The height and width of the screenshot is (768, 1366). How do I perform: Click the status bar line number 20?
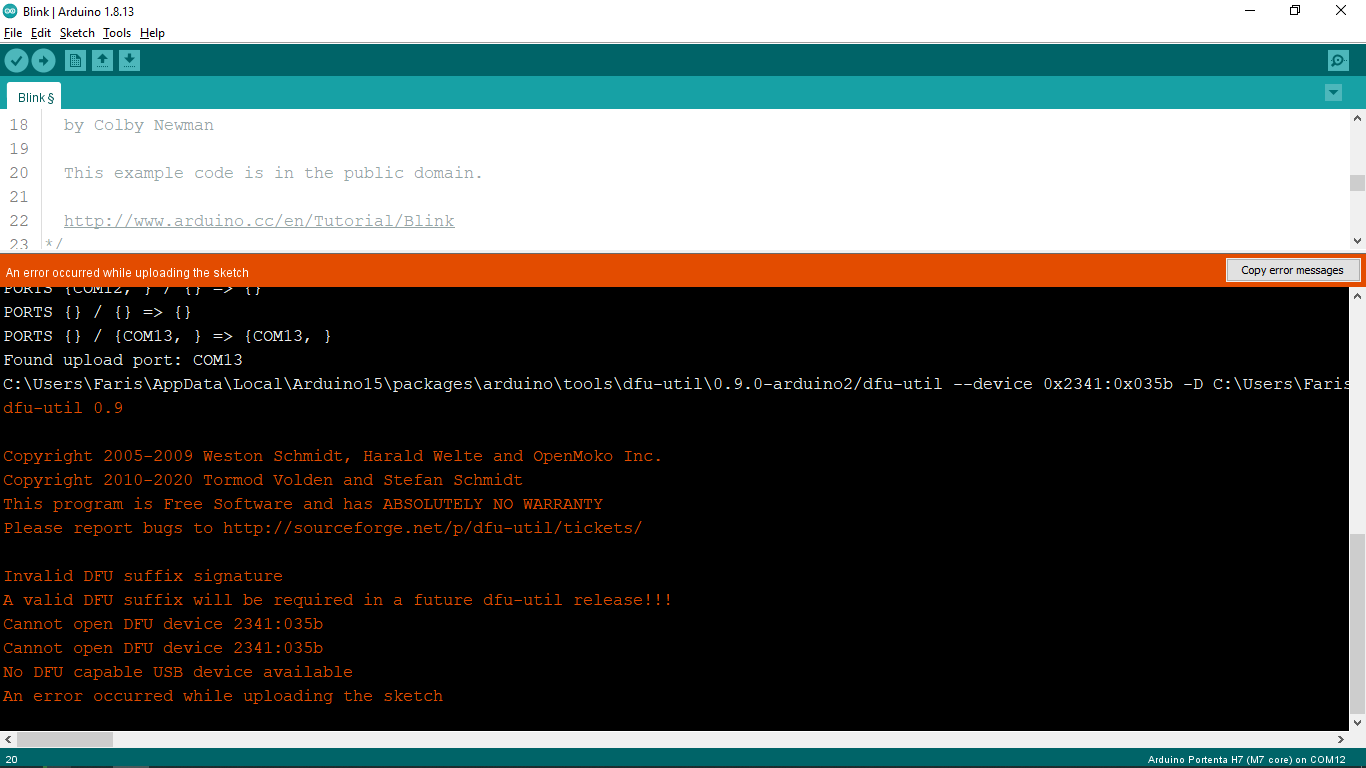[x=11, y=760]
